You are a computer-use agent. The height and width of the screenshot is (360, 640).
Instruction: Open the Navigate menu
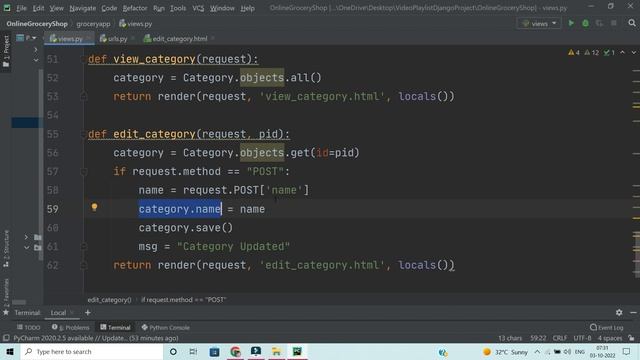click(x=82, y=8)
